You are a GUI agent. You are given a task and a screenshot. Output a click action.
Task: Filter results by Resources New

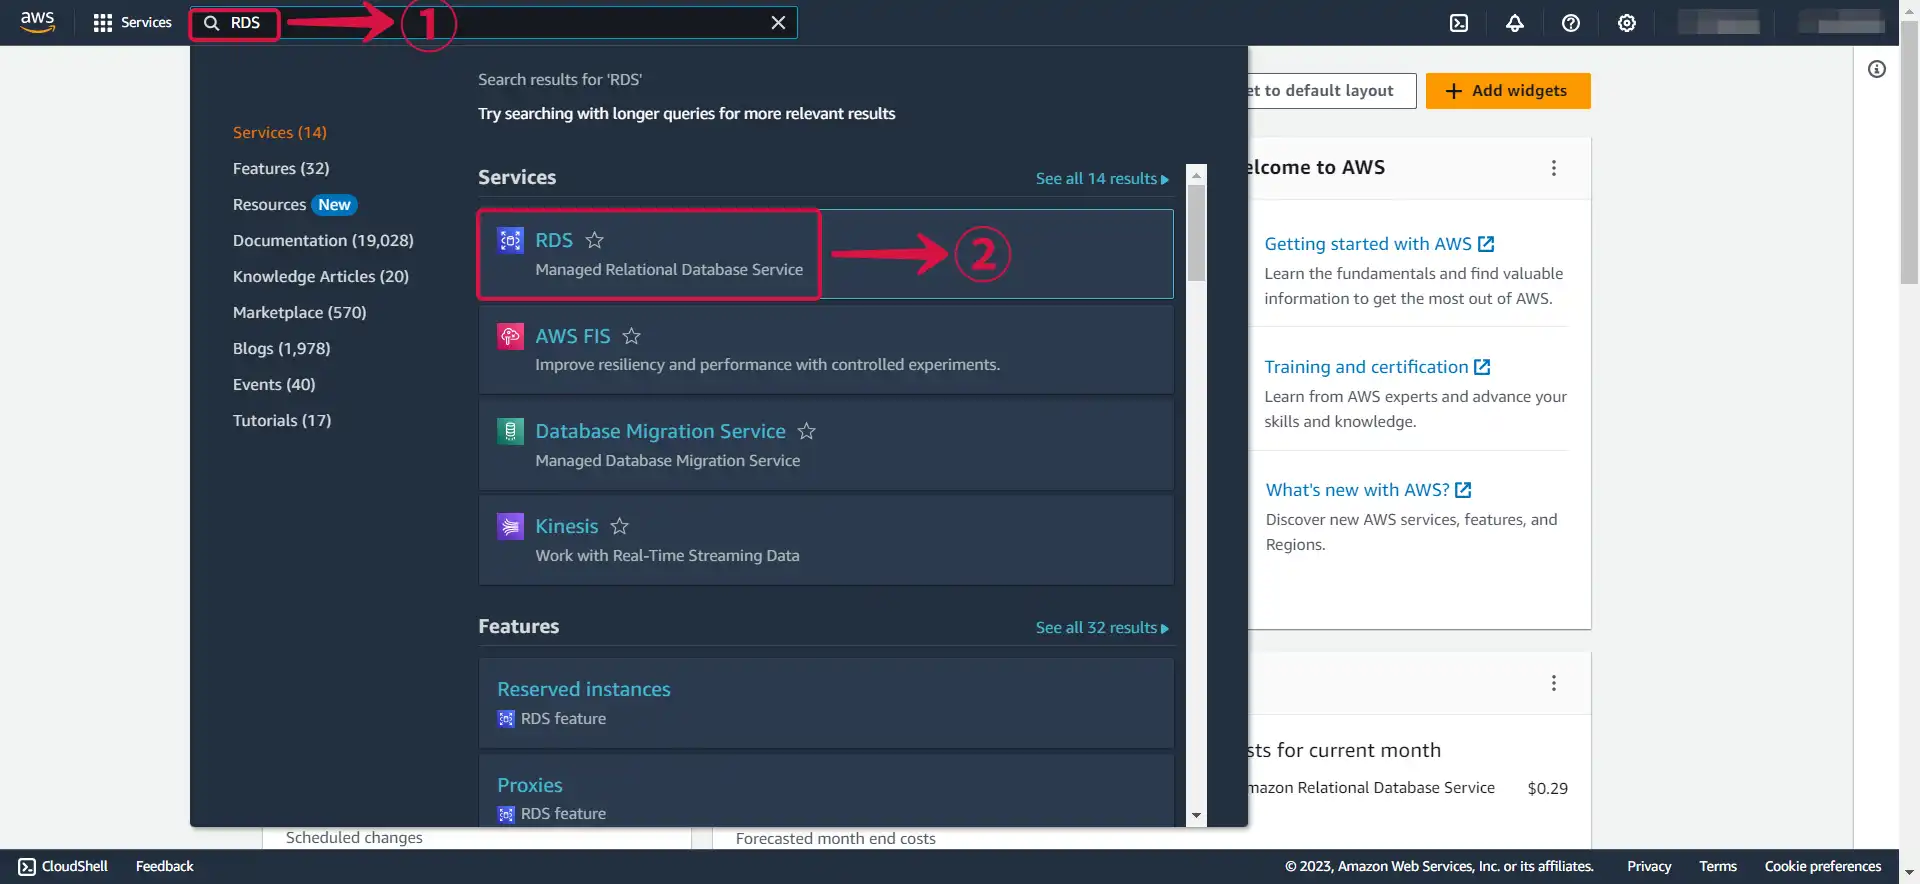[x=294, y=204]
